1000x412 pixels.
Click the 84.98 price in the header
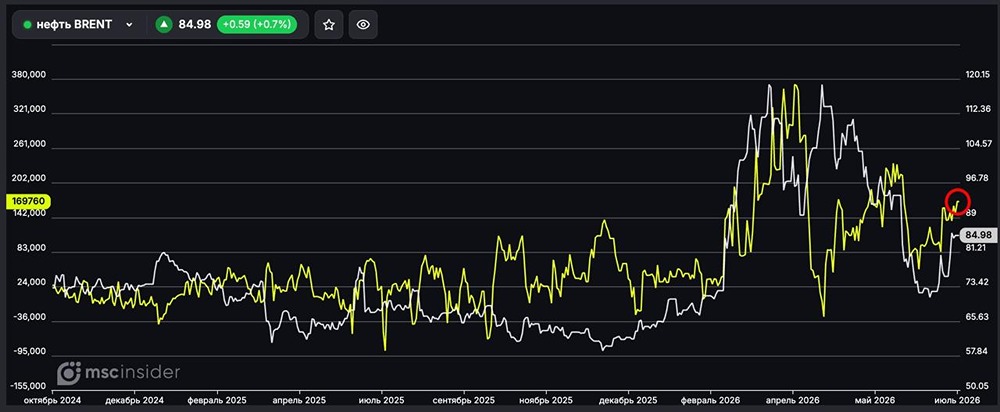tap(195, 25)
